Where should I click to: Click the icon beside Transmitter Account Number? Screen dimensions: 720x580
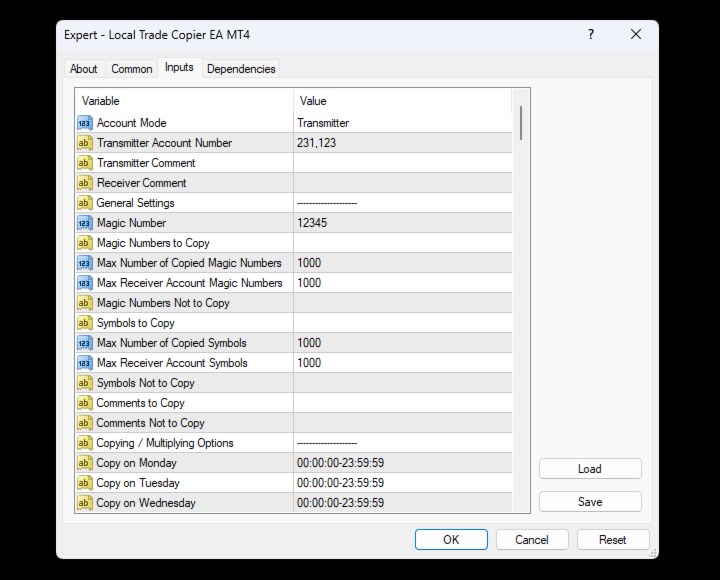click(84, 143)
